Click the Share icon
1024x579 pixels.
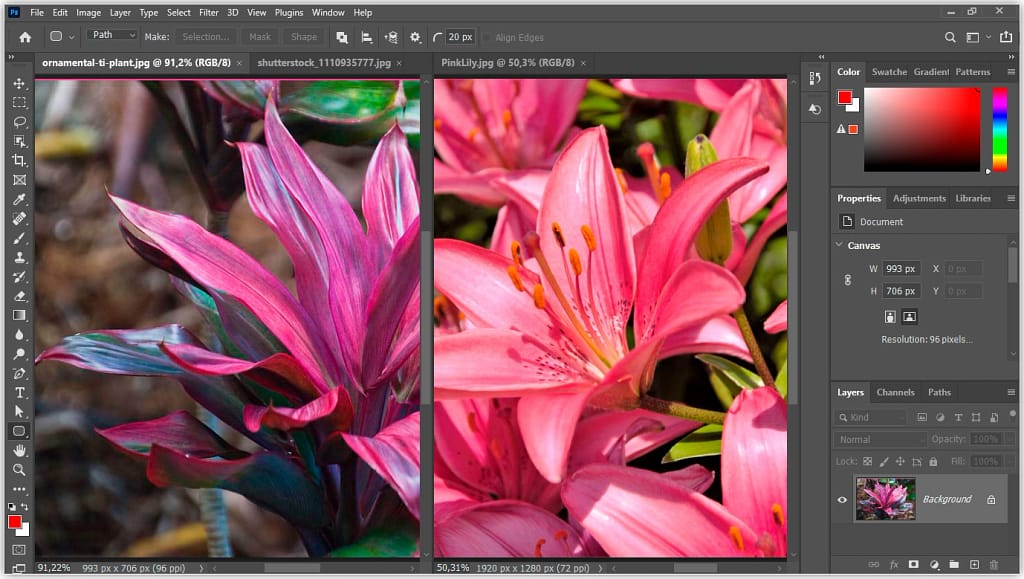[1006, 37]
